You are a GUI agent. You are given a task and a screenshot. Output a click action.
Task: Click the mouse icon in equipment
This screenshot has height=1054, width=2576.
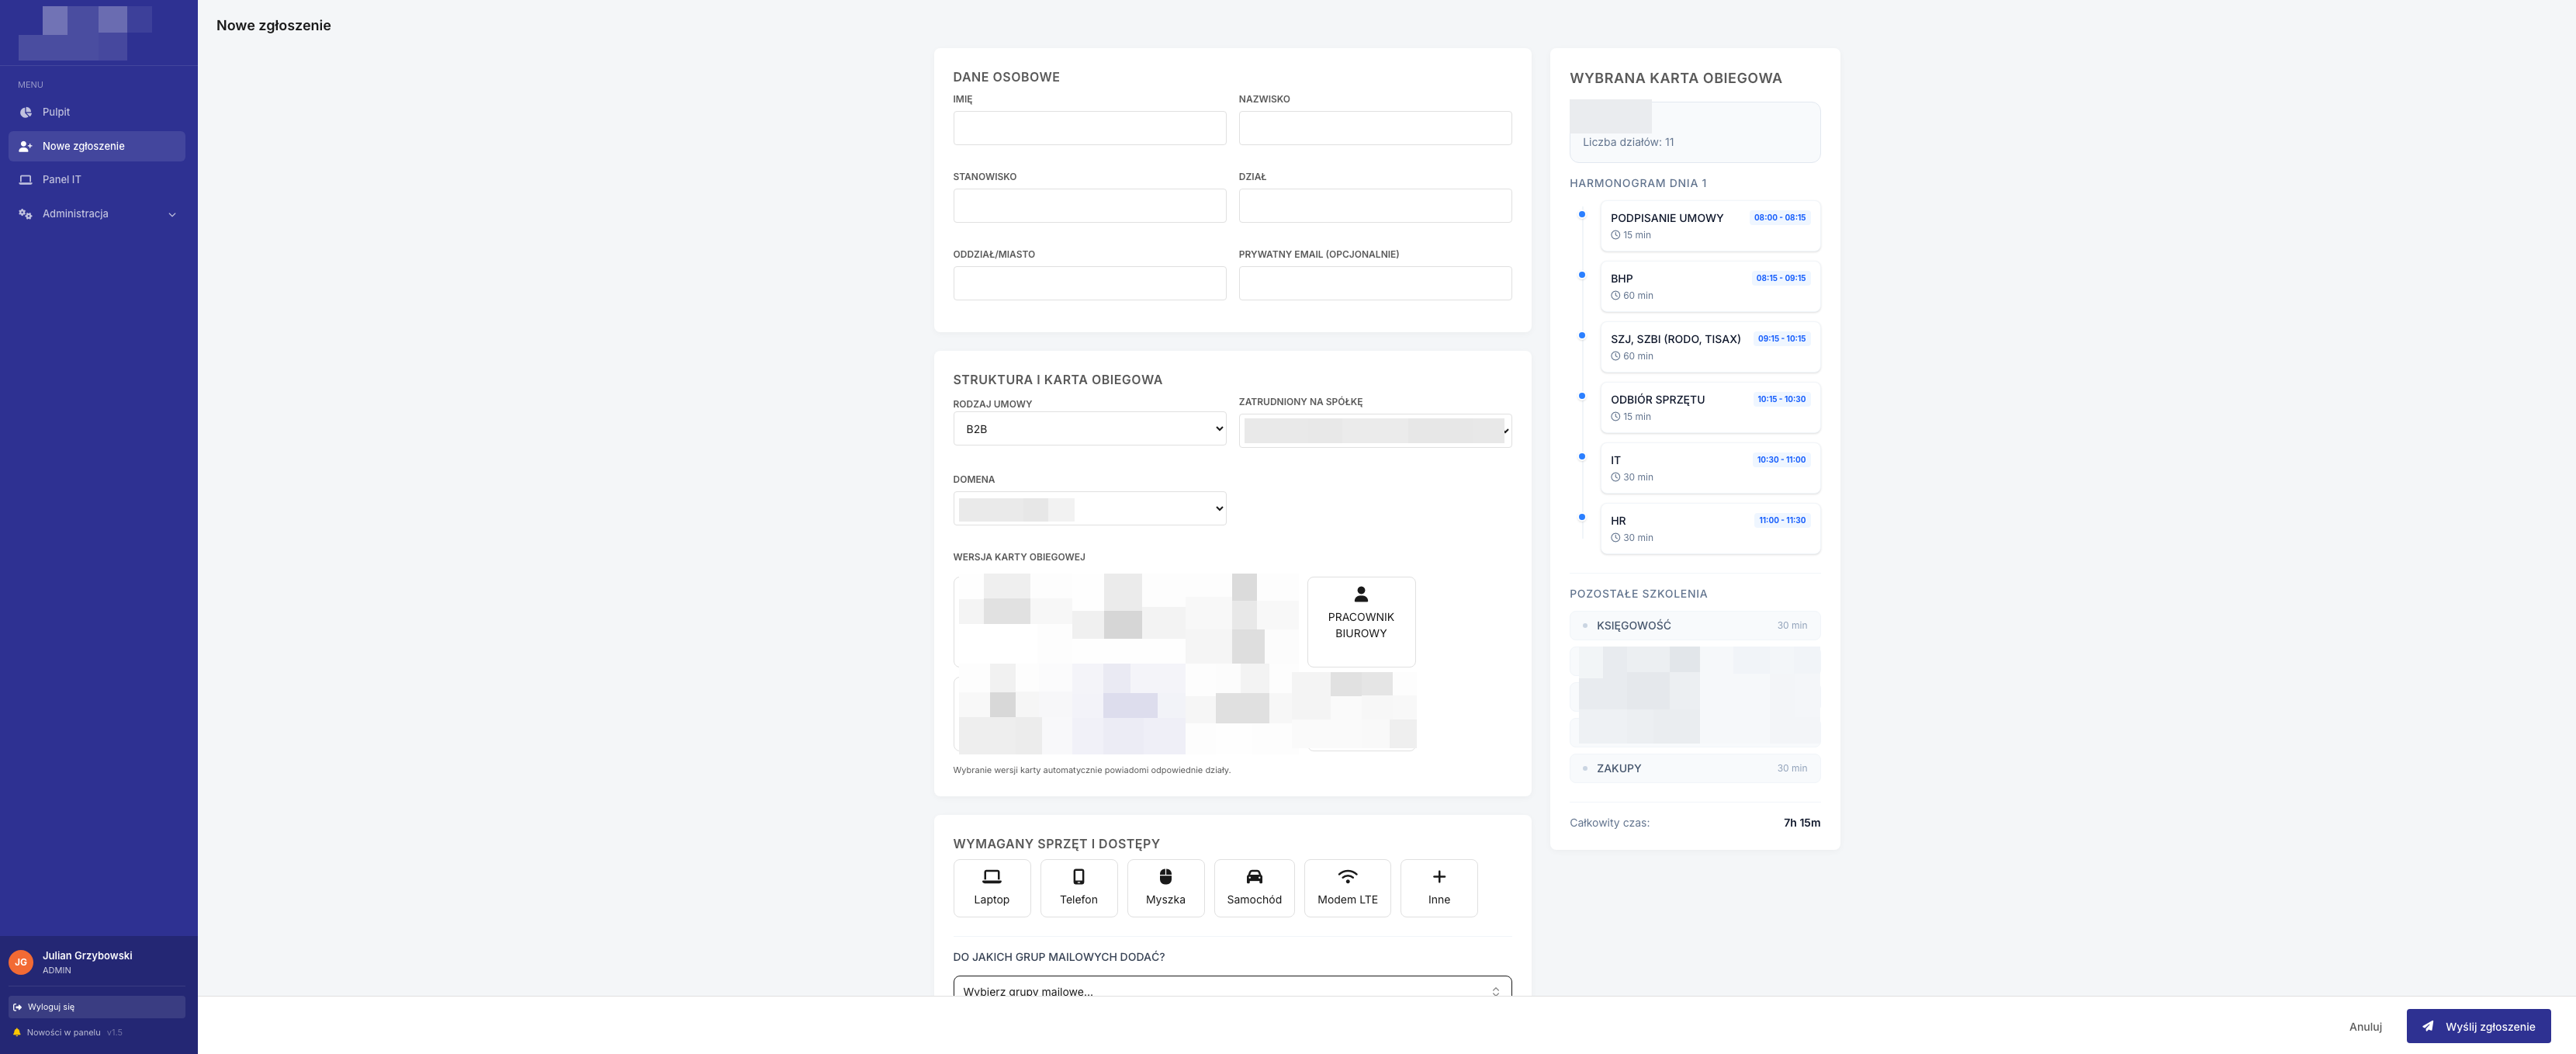[1165, 877]
